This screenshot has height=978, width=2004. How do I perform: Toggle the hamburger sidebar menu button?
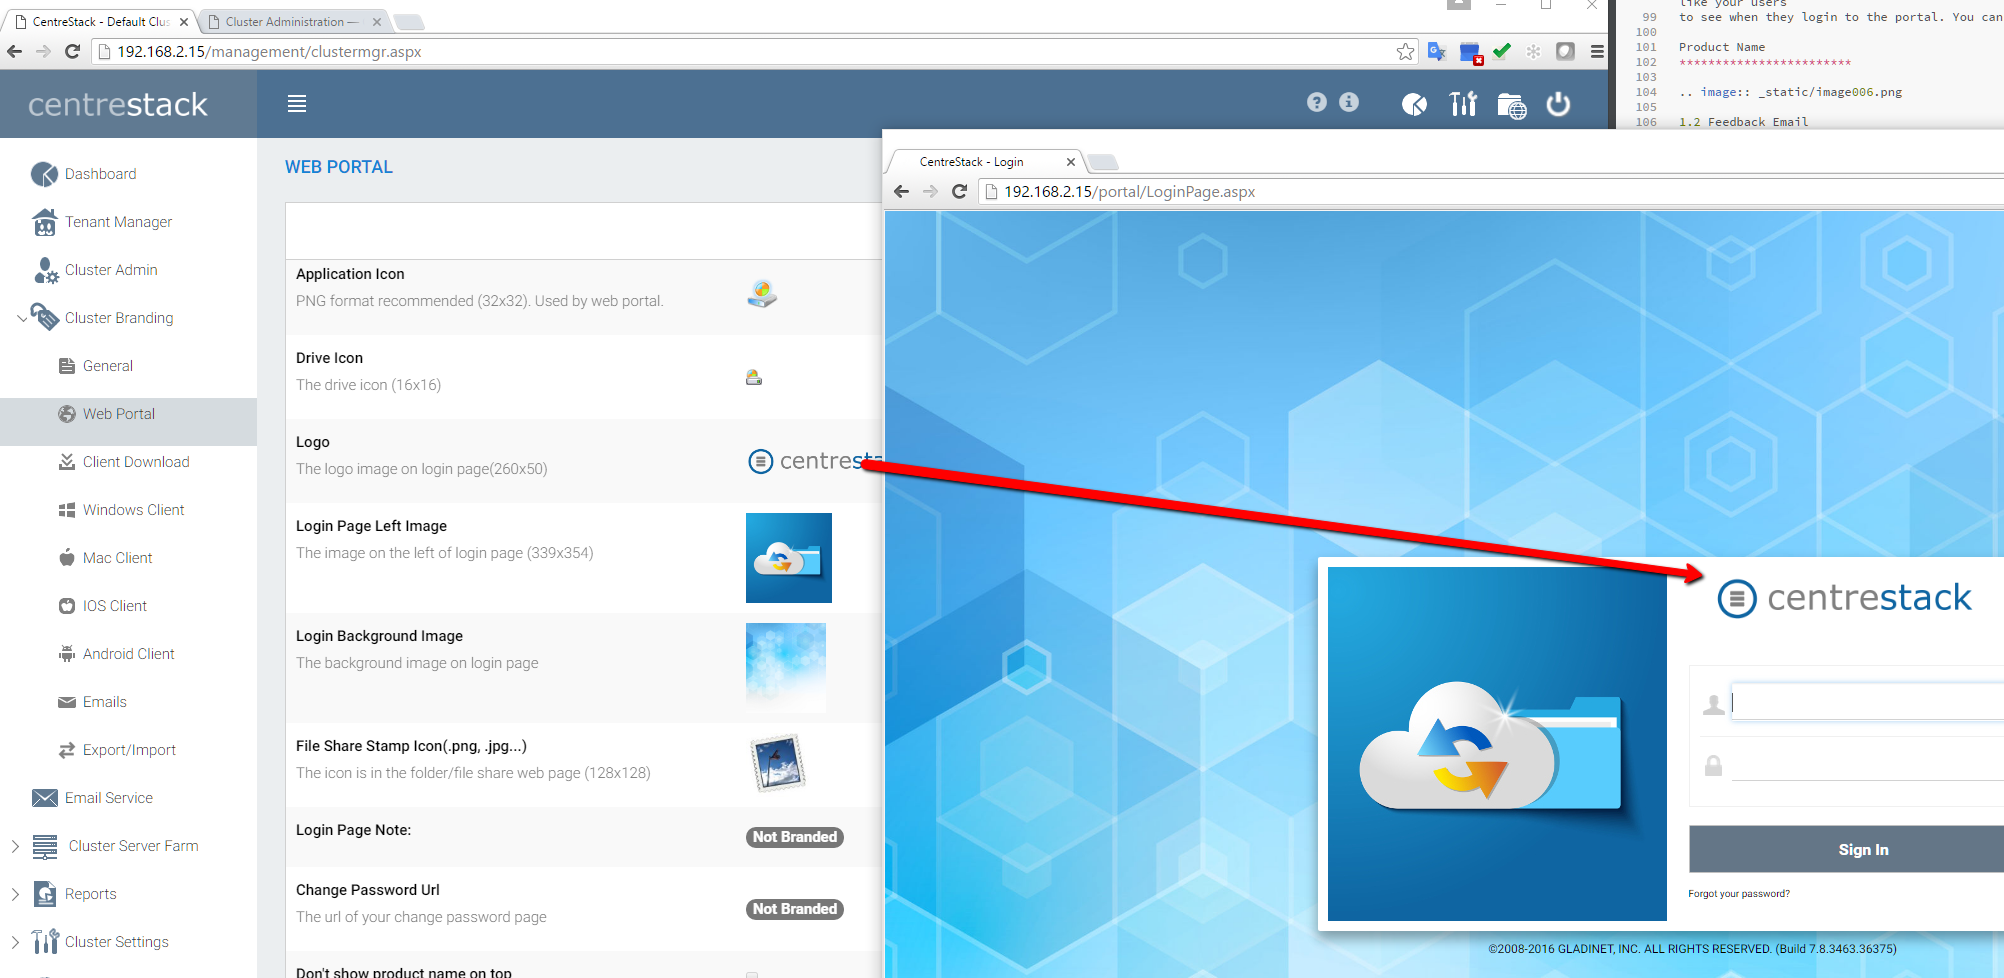pos(297,104)
